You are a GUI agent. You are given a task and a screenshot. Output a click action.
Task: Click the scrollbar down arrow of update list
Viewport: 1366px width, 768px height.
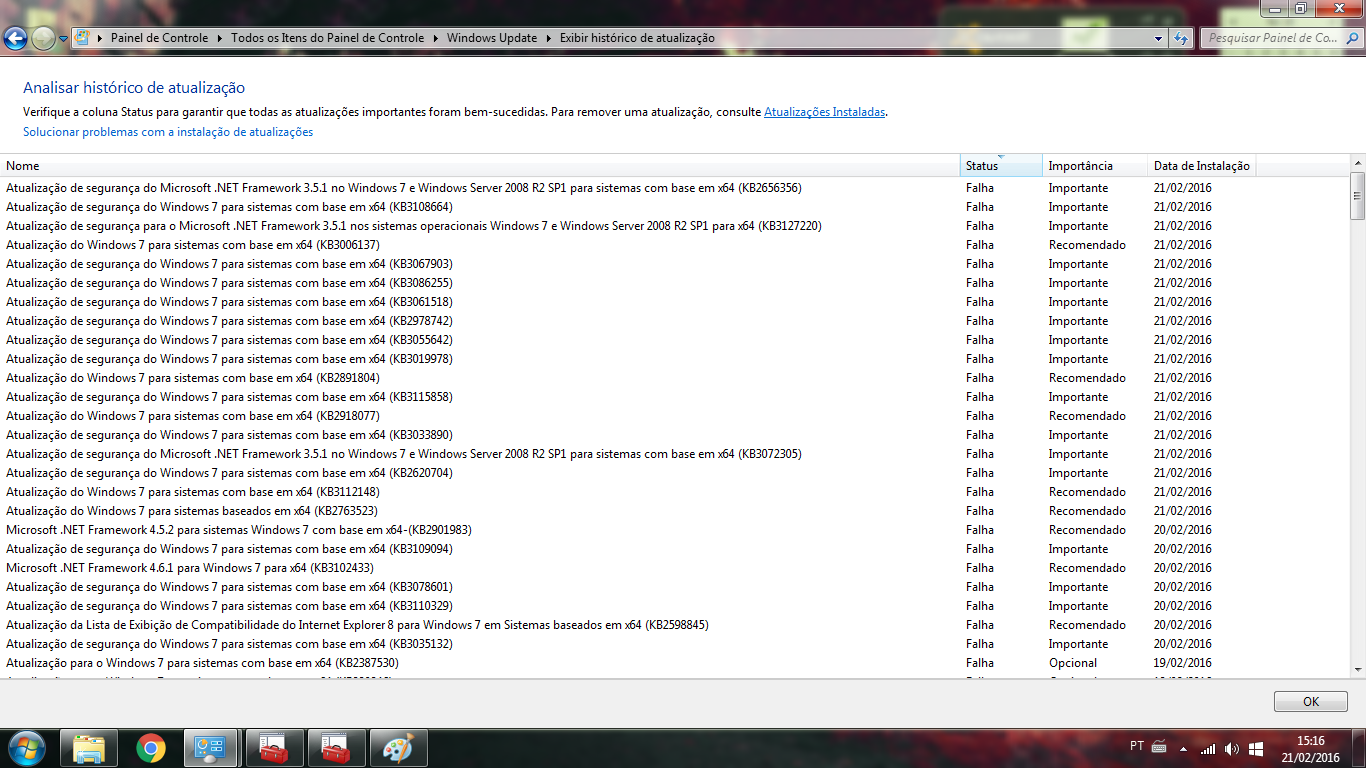point(1357,670)
